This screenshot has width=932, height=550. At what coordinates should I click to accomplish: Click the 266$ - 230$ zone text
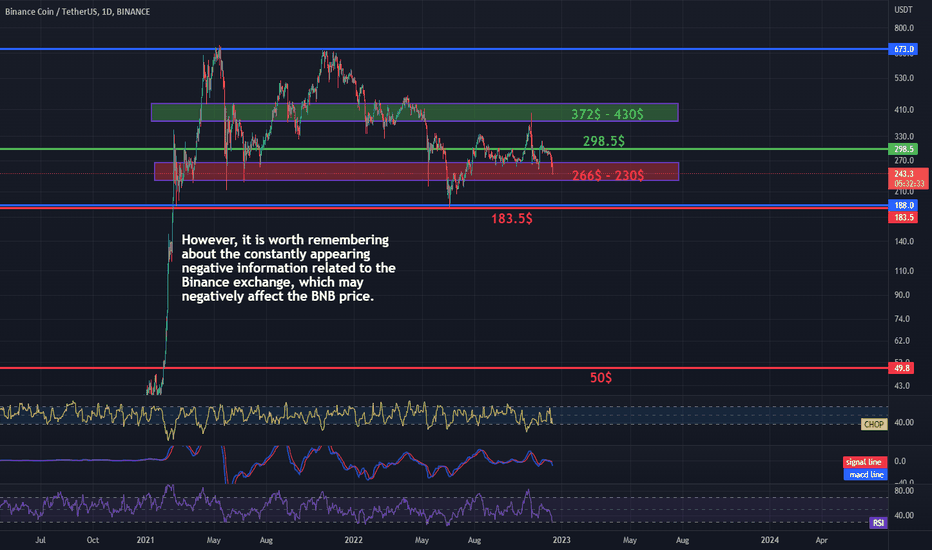(607, 175)
